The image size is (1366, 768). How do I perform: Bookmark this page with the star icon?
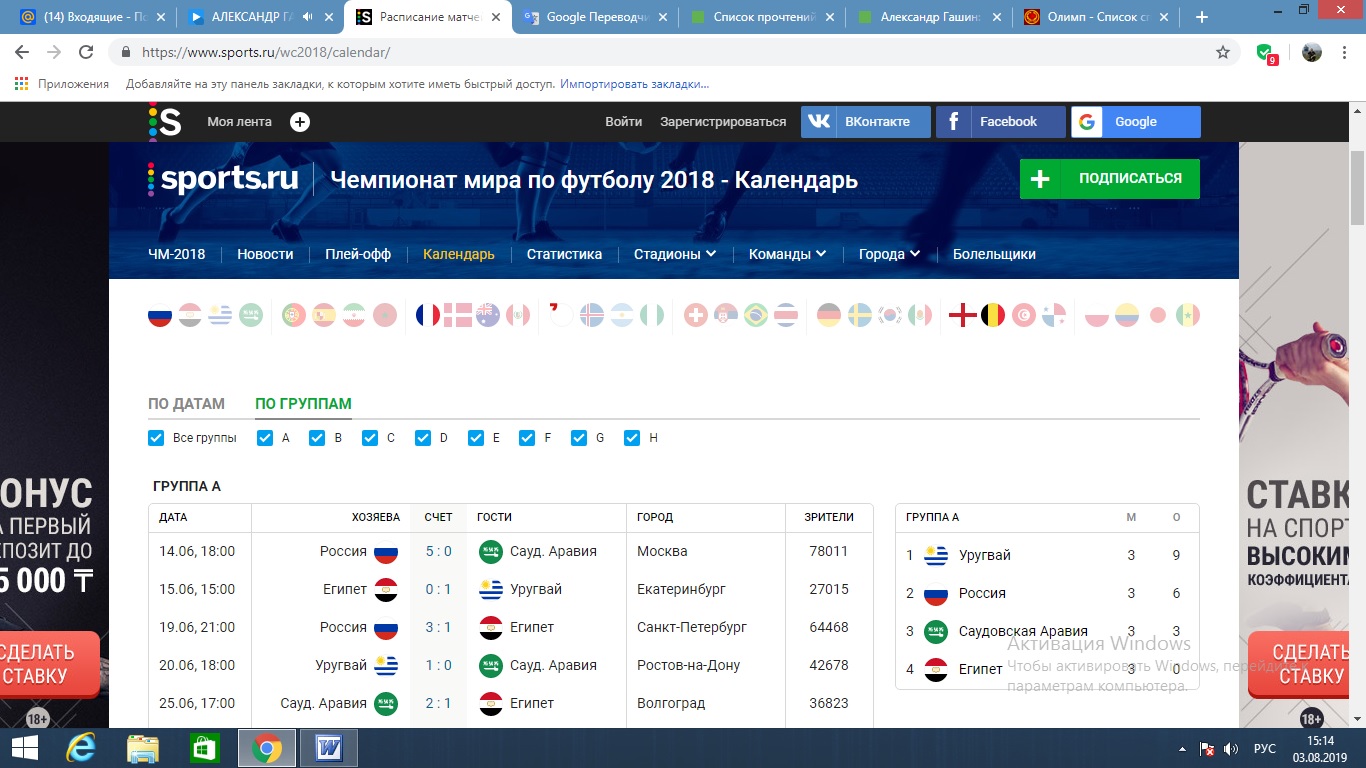(1223, 53)
